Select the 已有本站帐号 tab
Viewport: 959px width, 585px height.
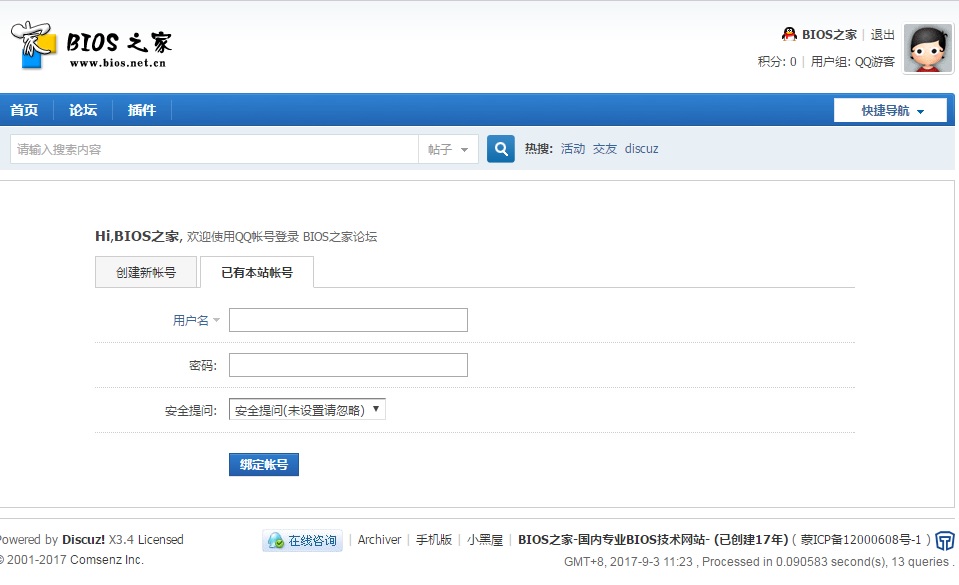point(257,272)
